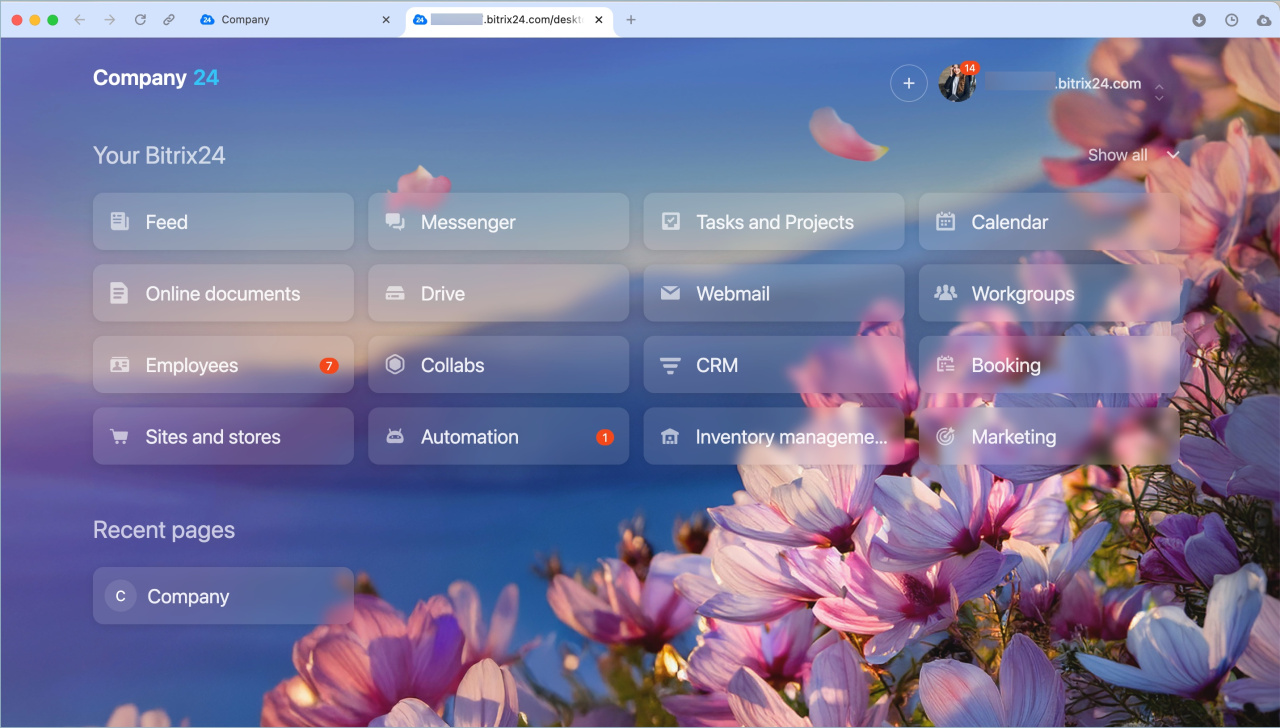The width and height of the screenshot is (1280, 728).
Task: Click the link icon in the toolbar
Action: pyautogui.click(x=169, y=19)
